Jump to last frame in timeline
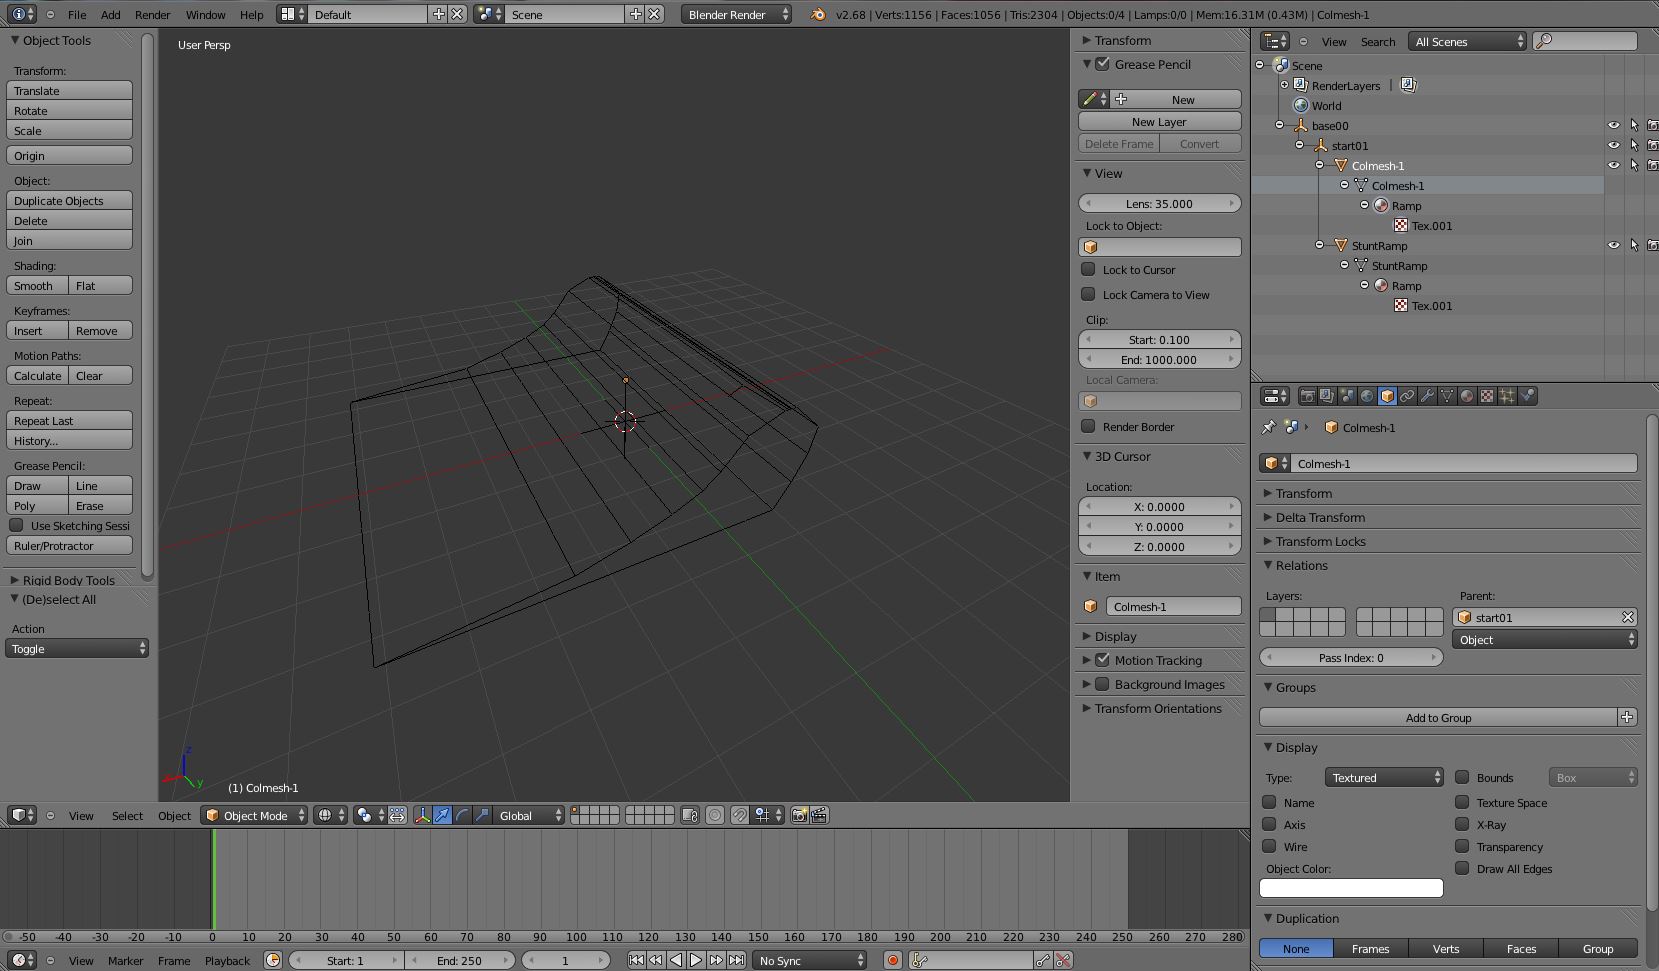The image size is (1659, 971). (736, 960)
